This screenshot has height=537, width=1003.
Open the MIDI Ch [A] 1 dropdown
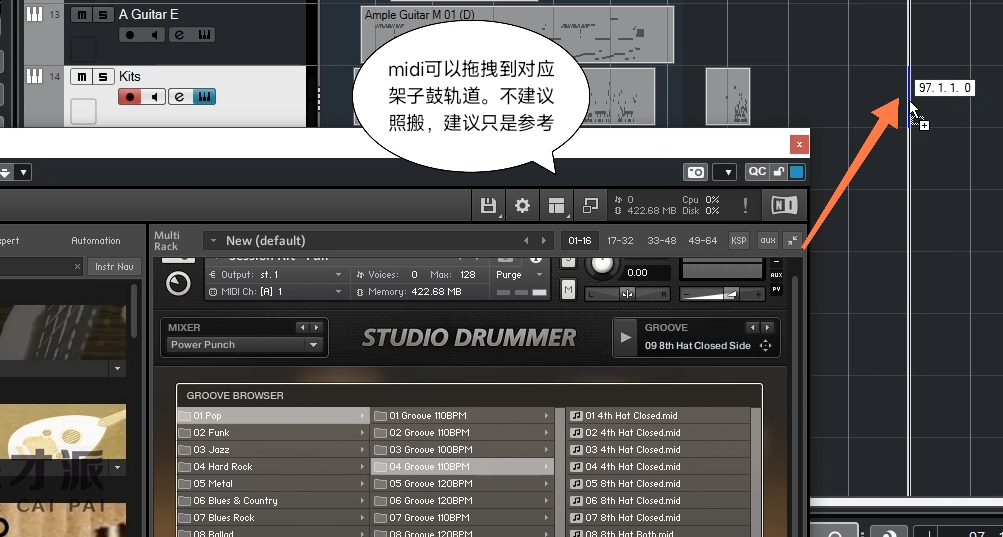coord(275,292)
